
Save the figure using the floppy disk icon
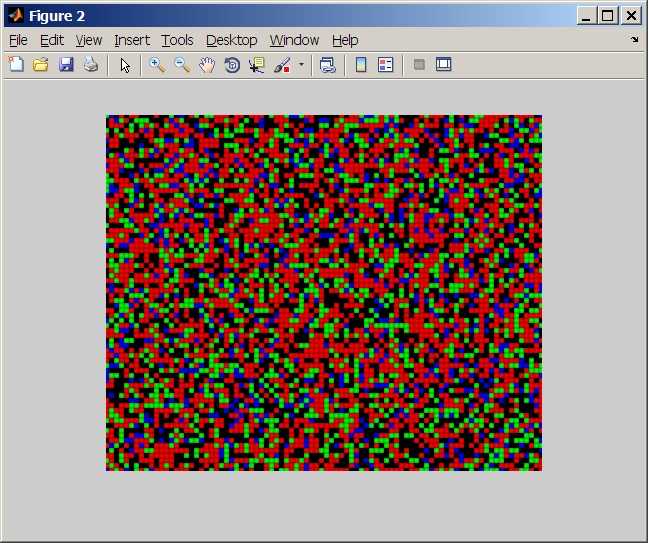point(66,65)
